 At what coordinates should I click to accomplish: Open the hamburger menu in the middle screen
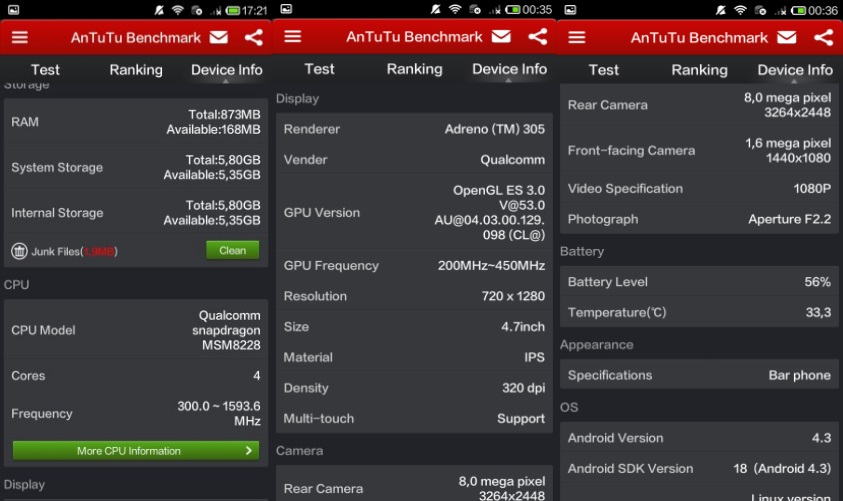coord(293,37)
